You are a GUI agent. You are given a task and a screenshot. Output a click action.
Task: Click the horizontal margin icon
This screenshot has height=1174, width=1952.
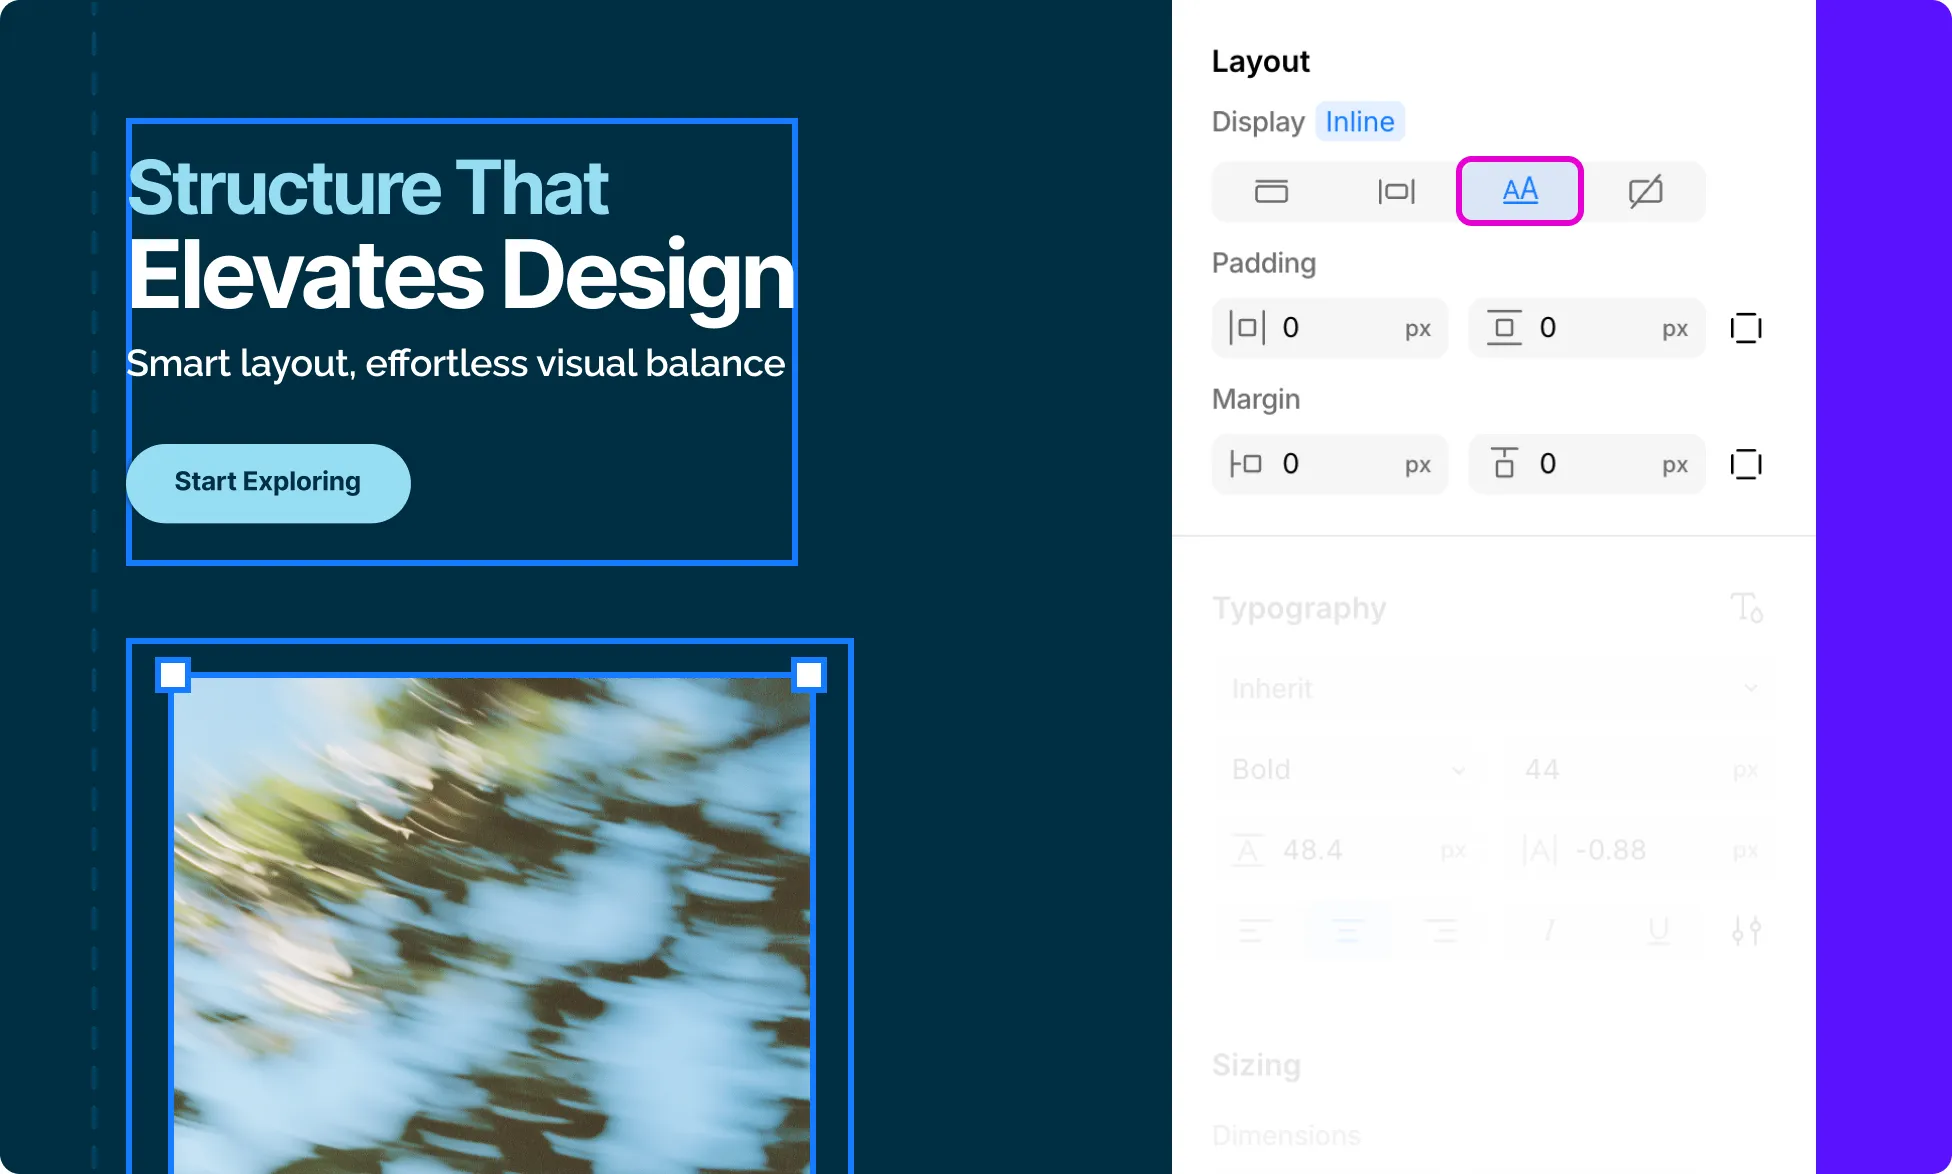(x=1246, y=464)
